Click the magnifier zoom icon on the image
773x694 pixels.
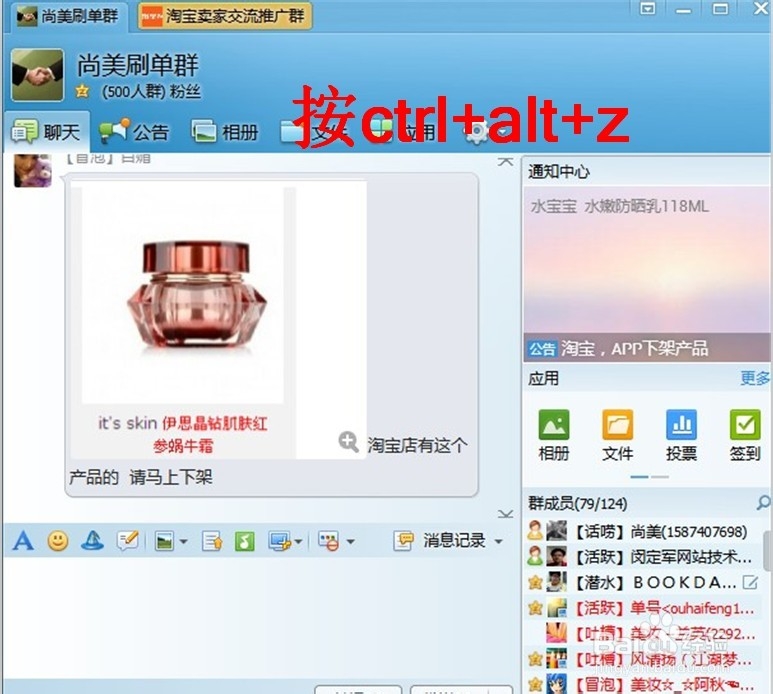point(349,441)
